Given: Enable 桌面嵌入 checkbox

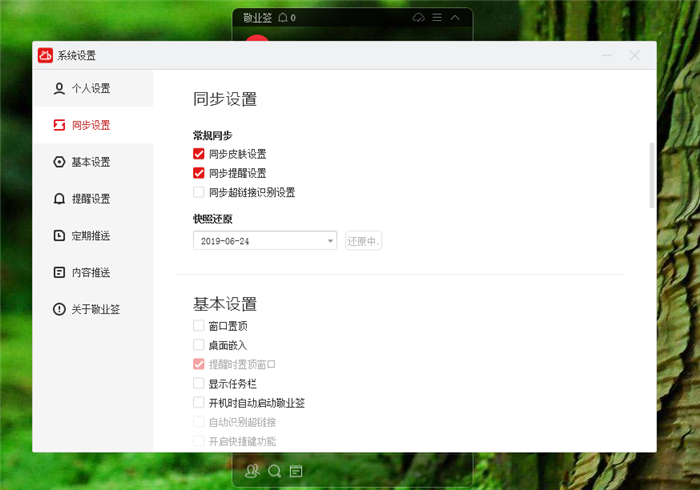Looking at the screenshot, I should click(199, 345).
